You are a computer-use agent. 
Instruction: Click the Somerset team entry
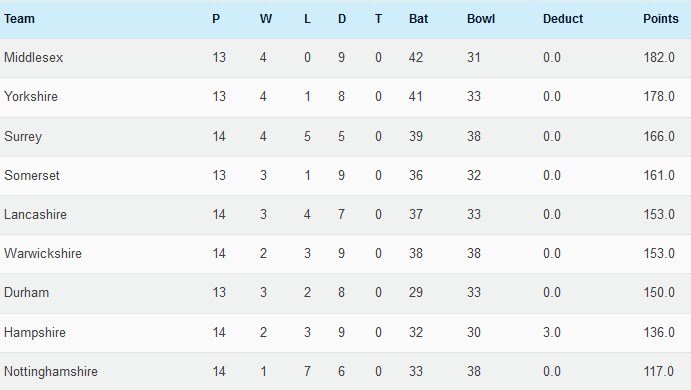click(x=32, y=175)
